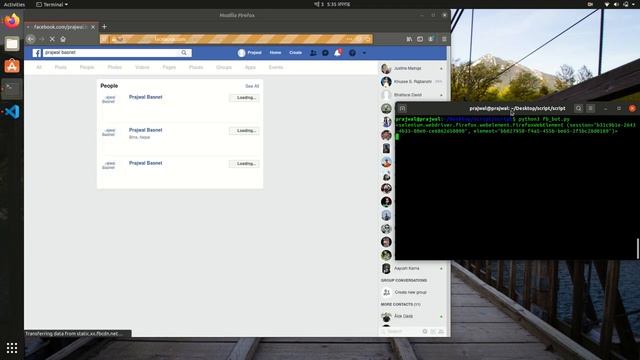Open third Prajwal Basnet result name
The image size is (640, 360).
[x=146, y=163]
